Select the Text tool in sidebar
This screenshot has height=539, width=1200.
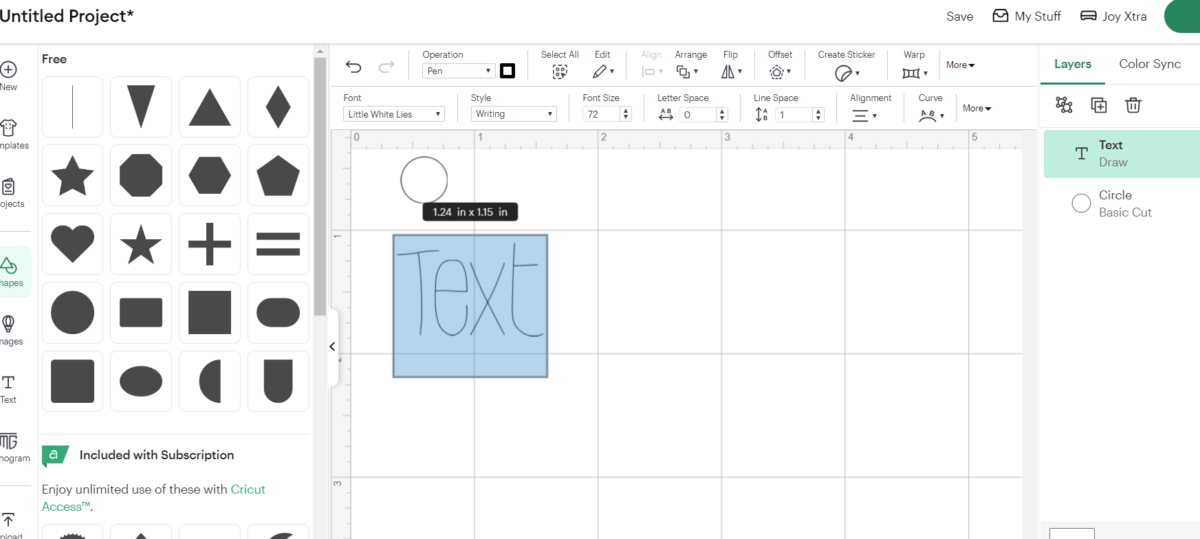8,388
